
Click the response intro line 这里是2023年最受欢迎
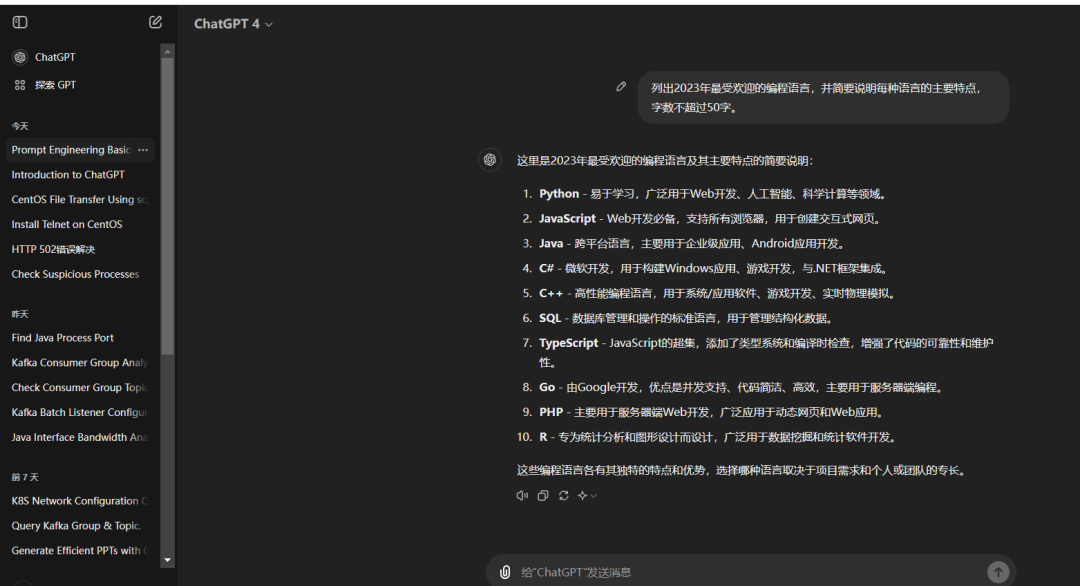pyautogui.click(x=665, y=160)
